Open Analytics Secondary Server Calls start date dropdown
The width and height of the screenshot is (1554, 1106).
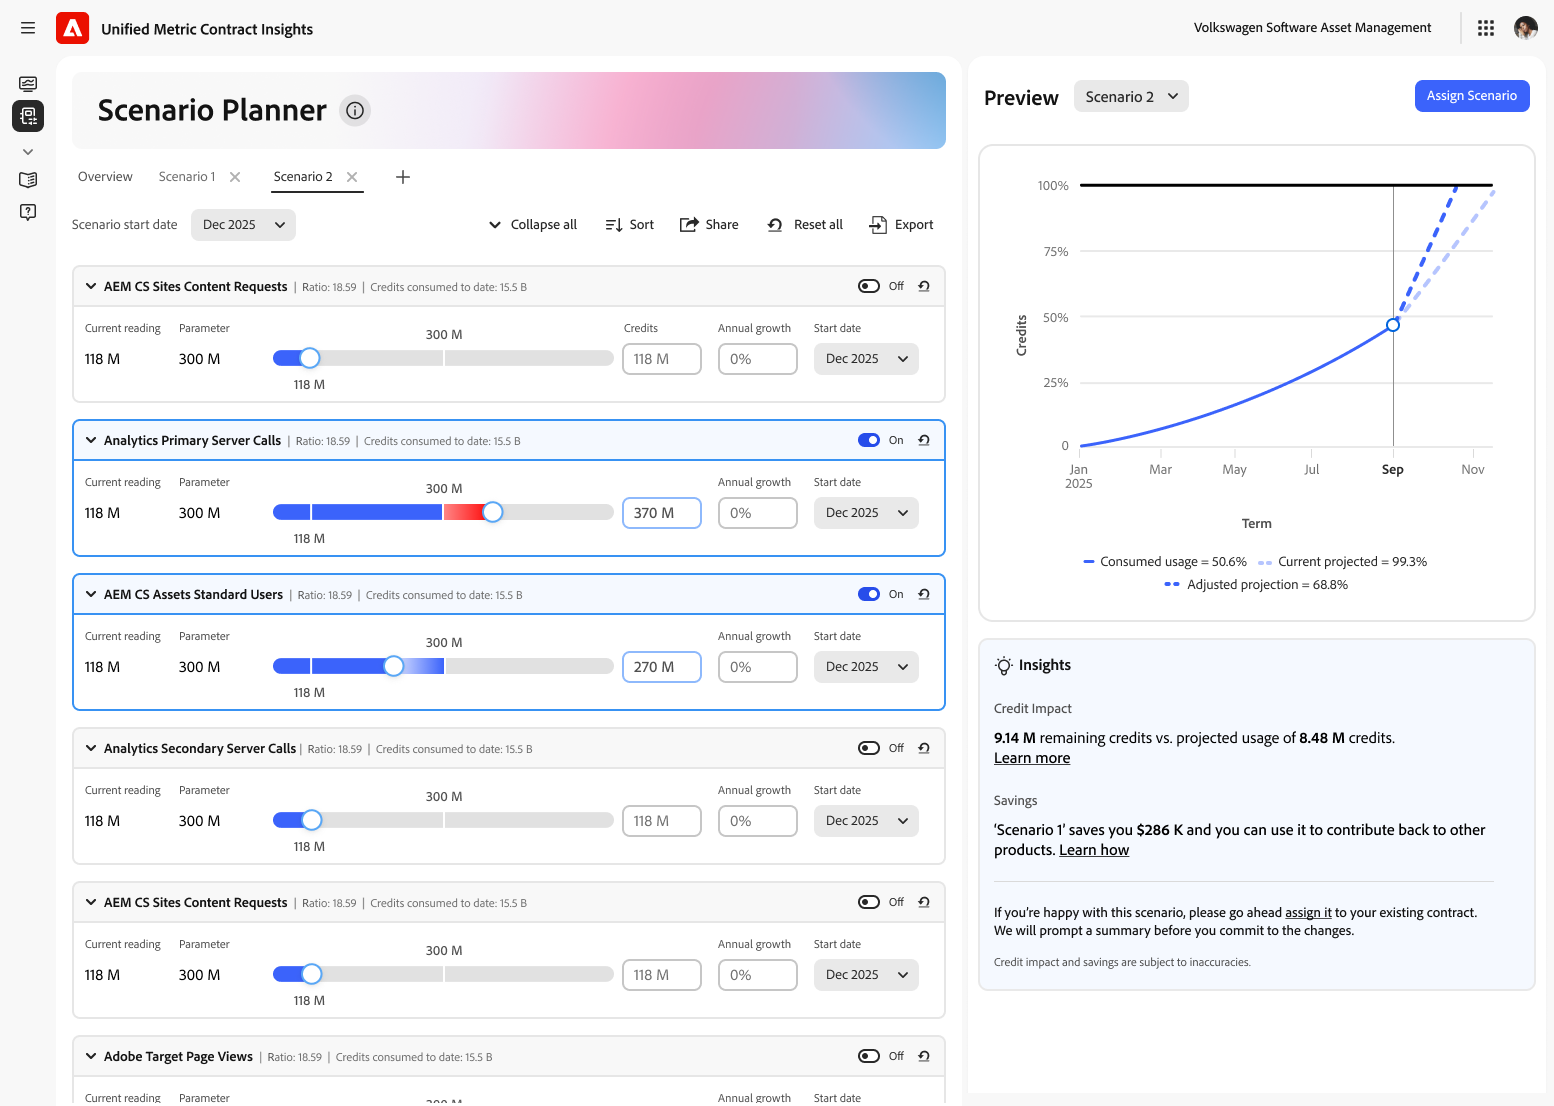pyautogui.click(x=866, y=821)
